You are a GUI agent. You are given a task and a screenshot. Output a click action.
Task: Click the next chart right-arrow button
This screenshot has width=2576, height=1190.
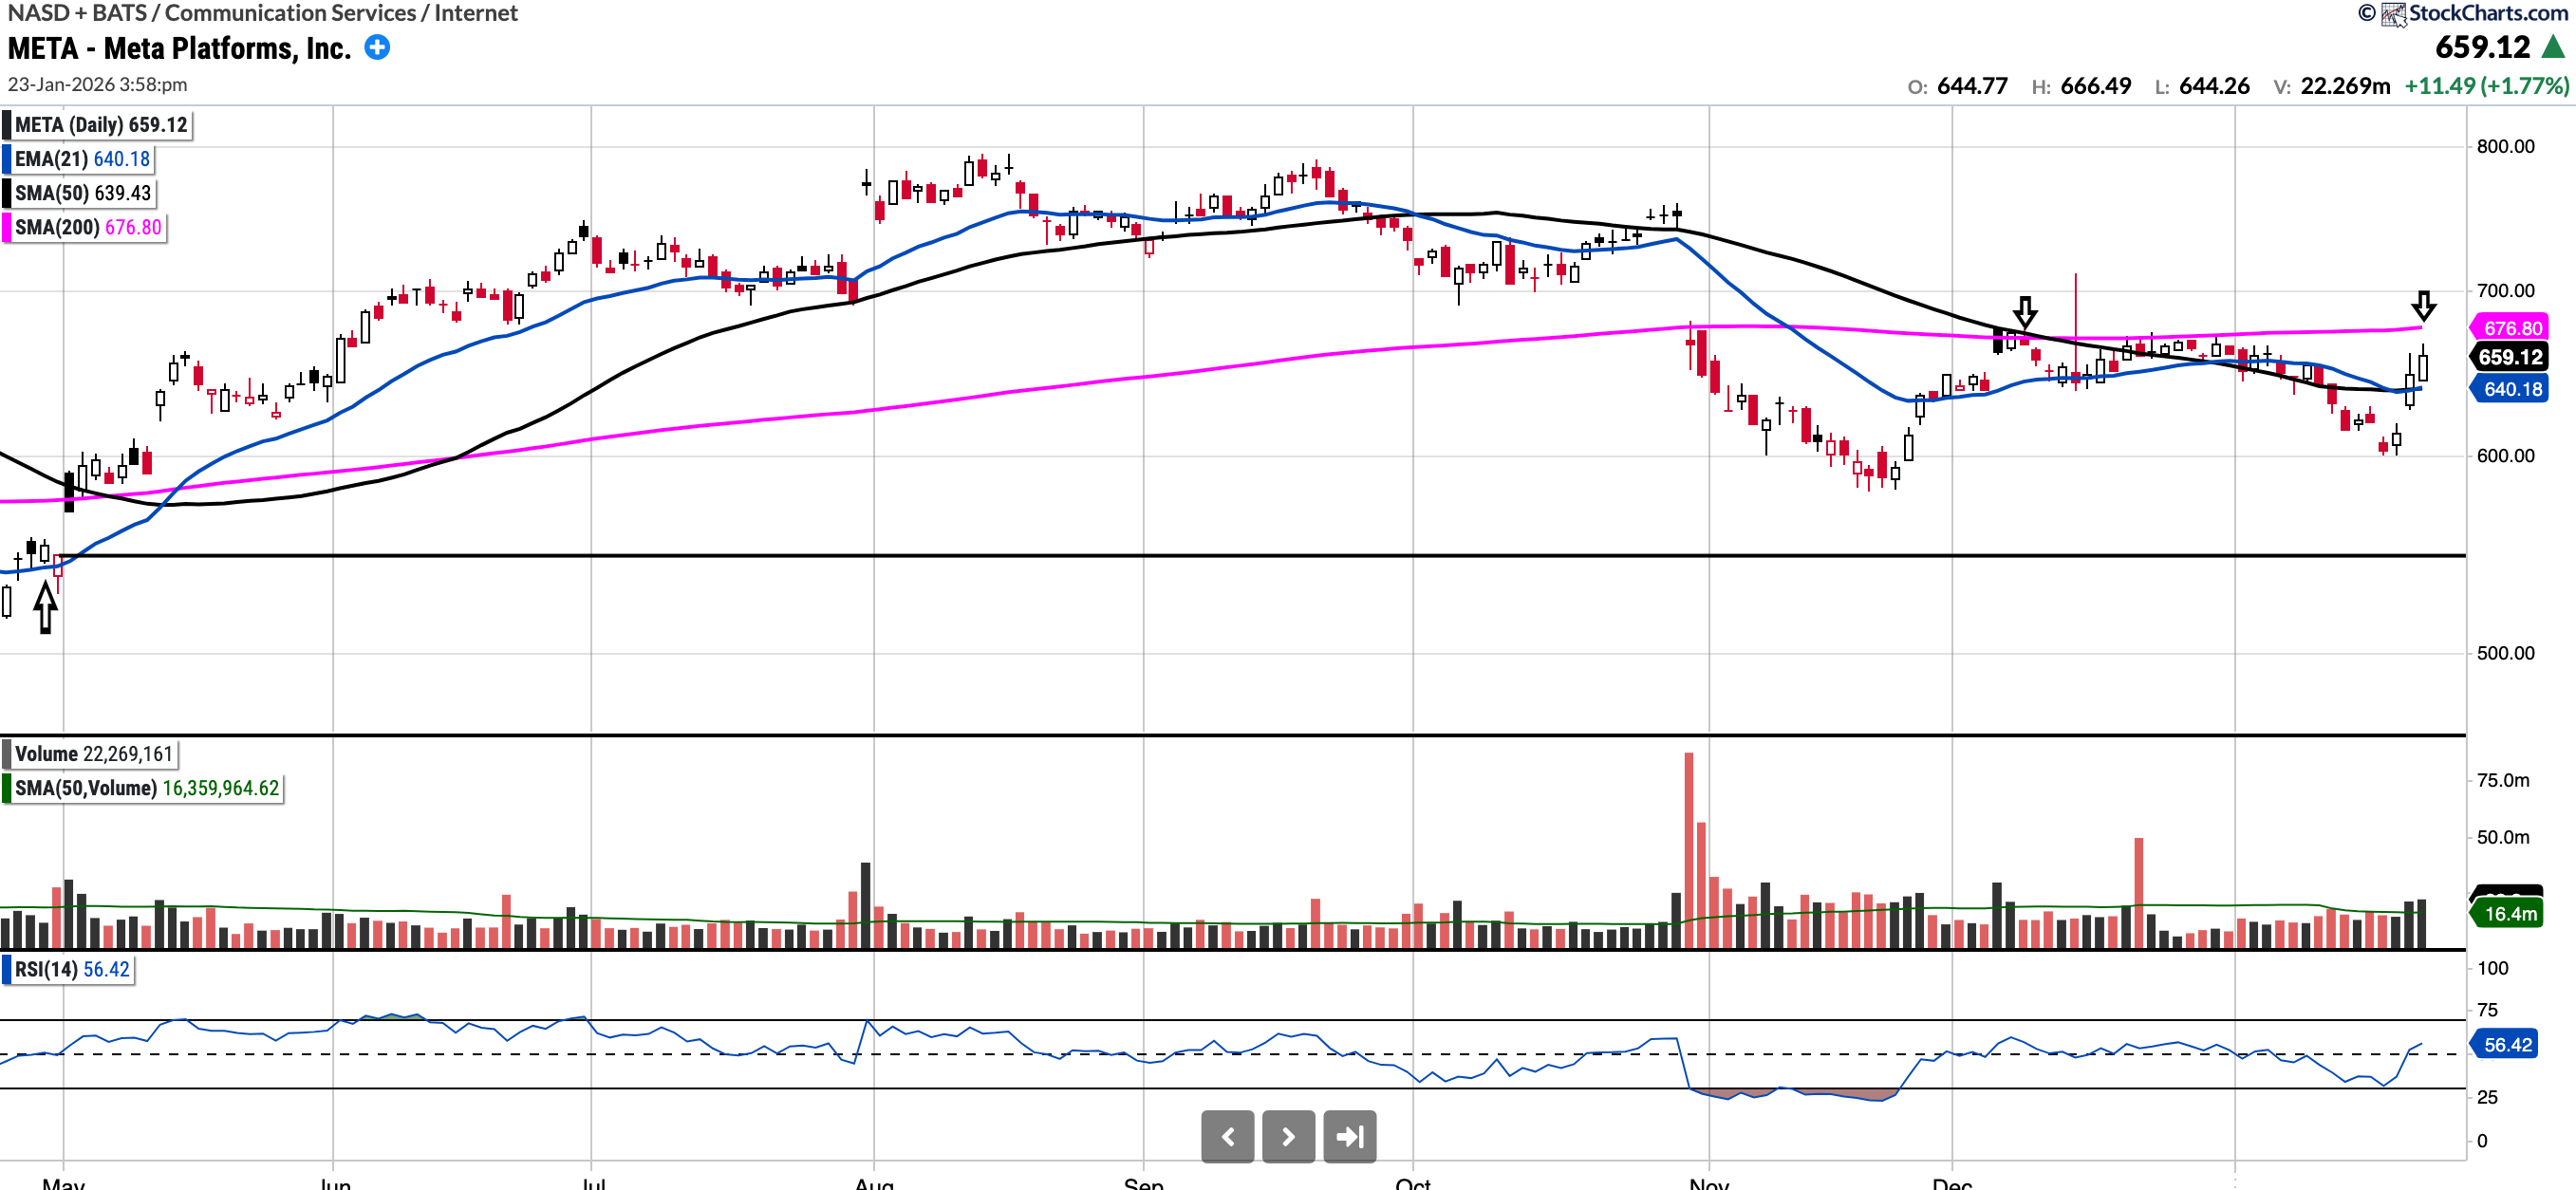click(x=1288, y=1136)
